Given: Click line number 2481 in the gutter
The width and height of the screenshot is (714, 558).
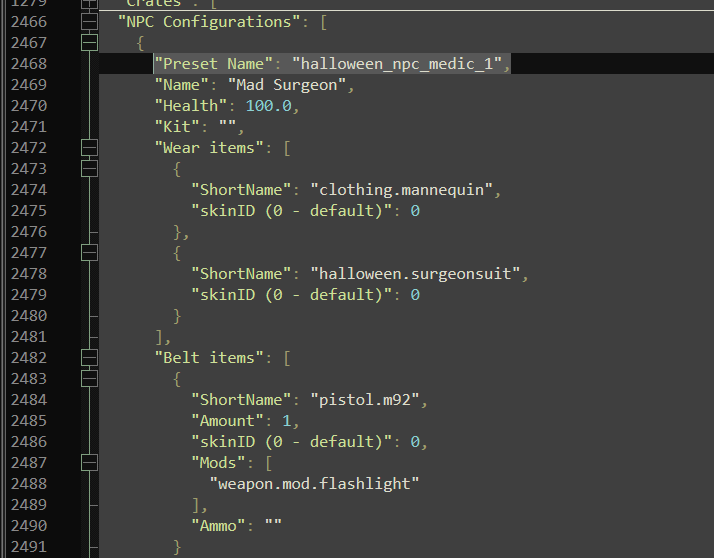Looking at the screenshot, I should click(x=29, y=337).
